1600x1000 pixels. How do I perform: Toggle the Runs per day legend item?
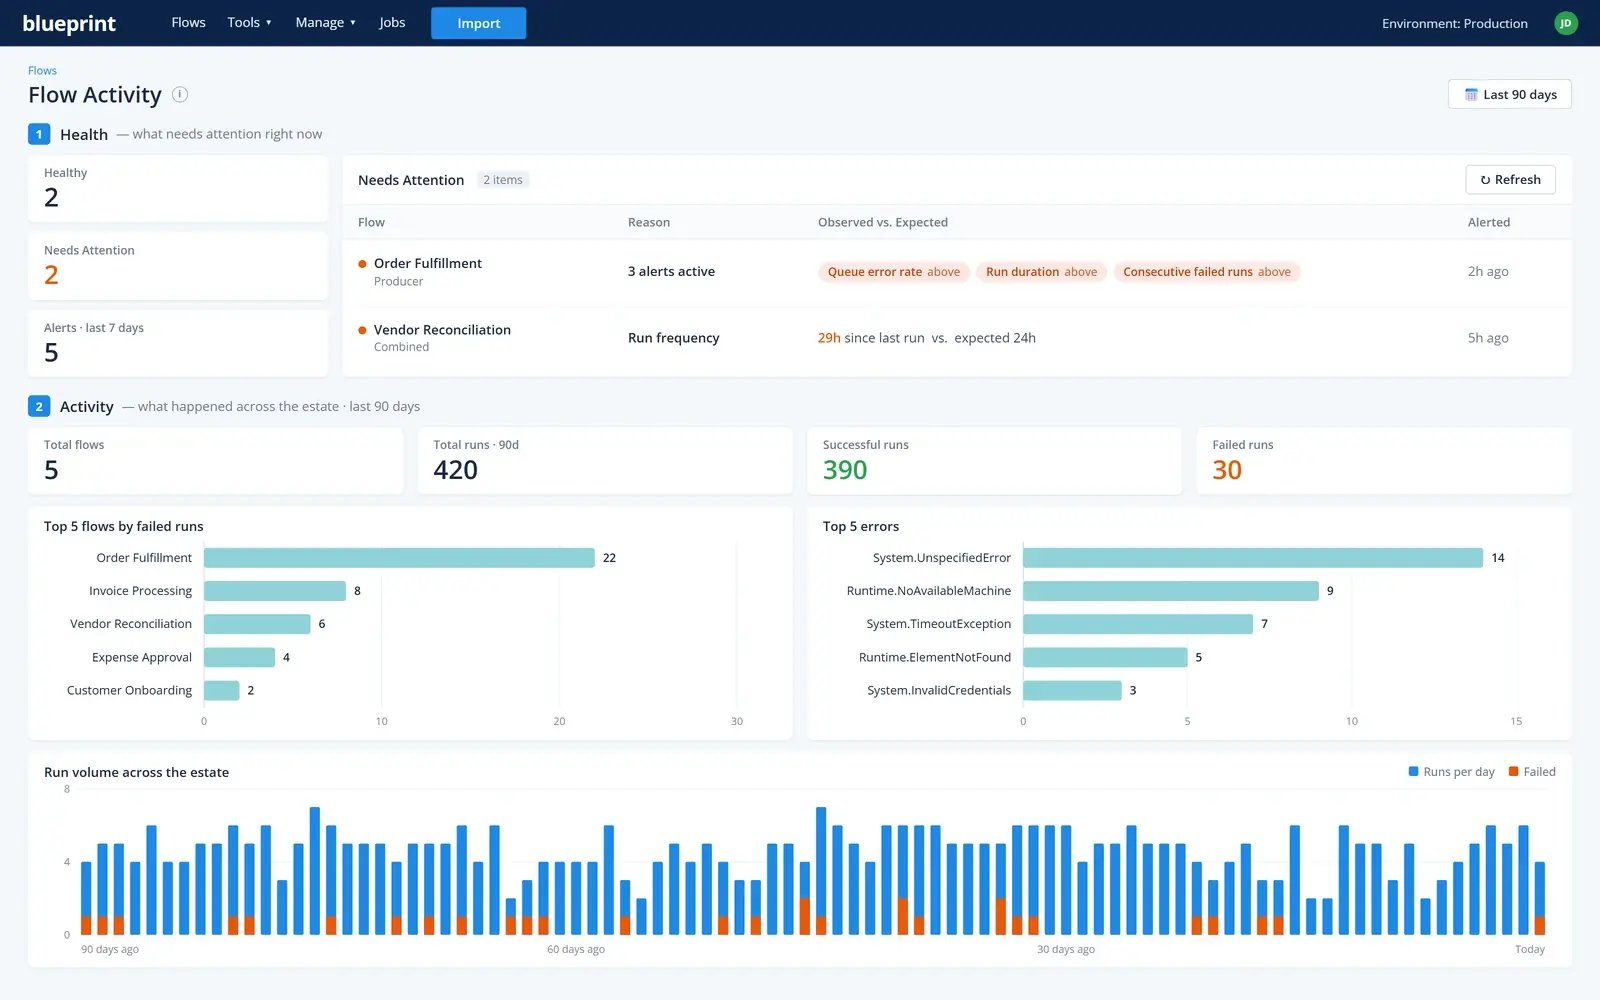[1451, 772]
